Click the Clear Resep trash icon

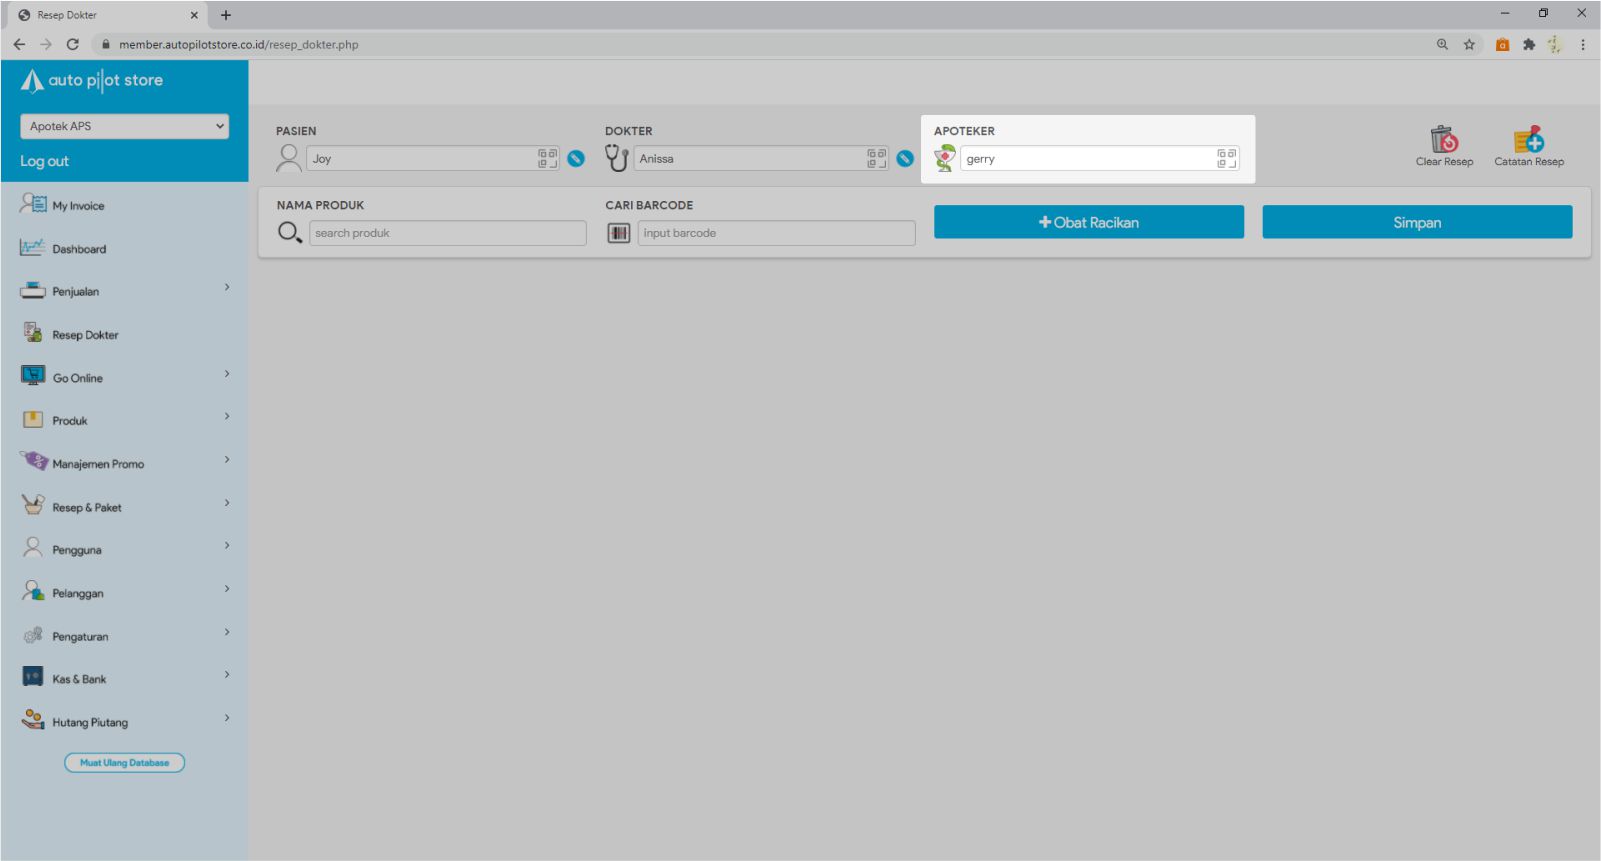coord(1443,140)
